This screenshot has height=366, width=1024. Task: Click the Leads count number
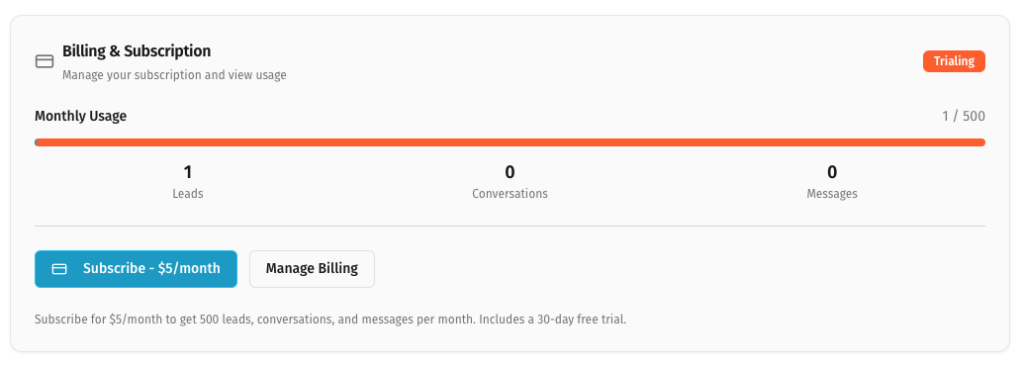pos(187,173)
